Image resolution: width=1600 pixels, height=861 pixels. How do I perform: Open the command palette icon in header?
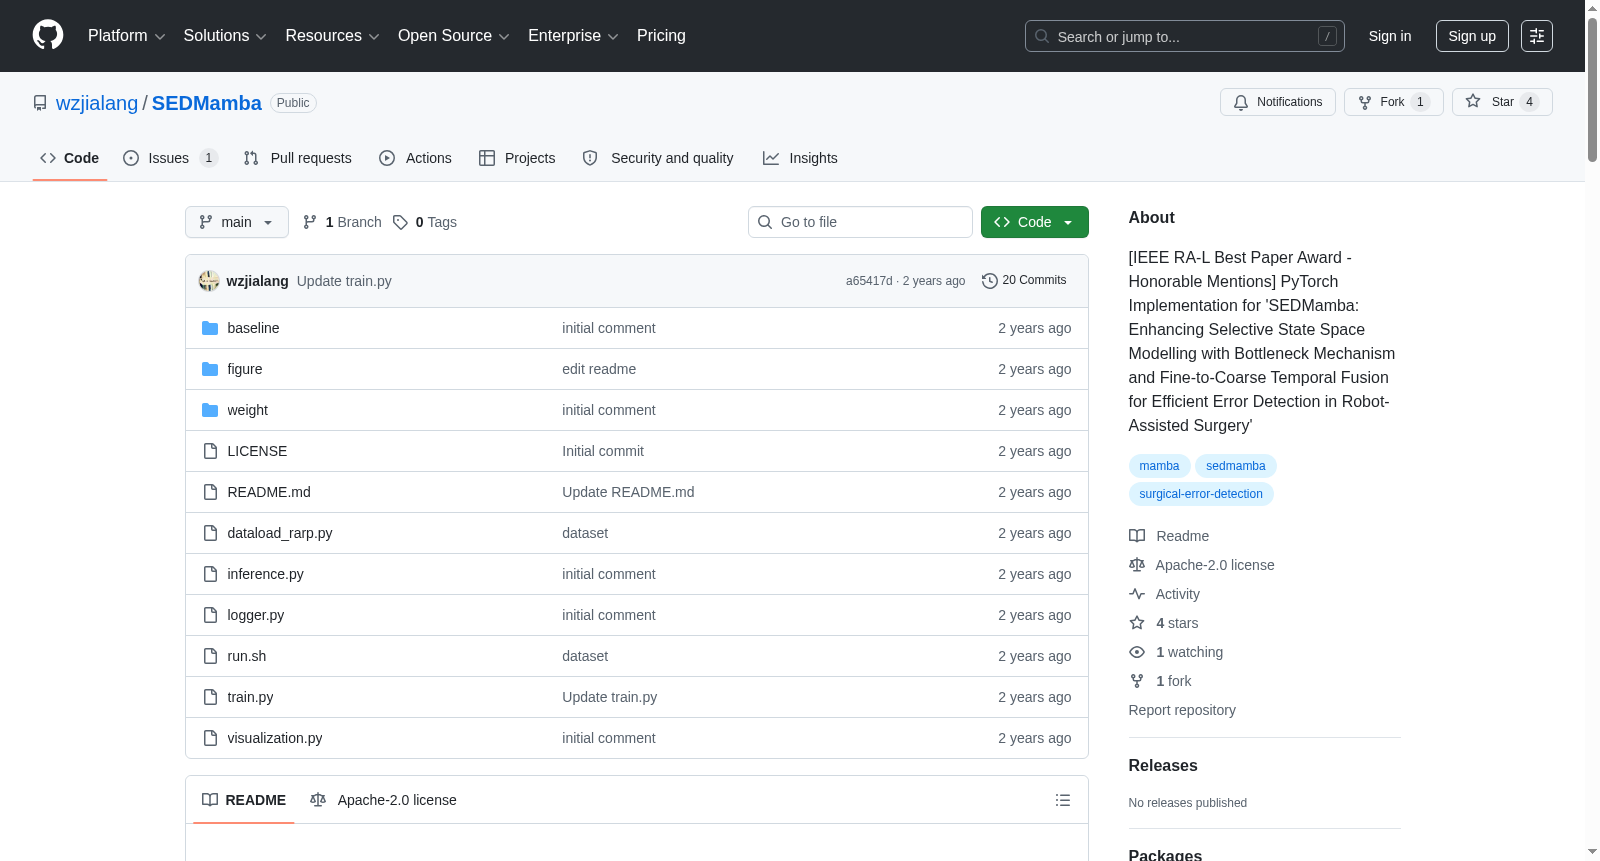[x=1537, y=36]
